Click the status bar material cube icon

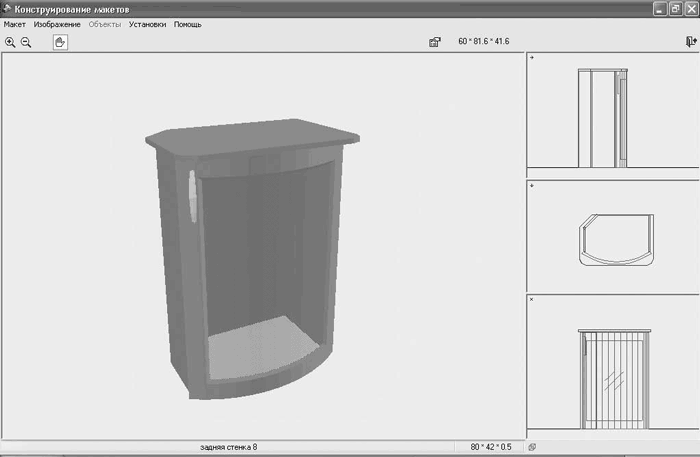pos(532,447)
